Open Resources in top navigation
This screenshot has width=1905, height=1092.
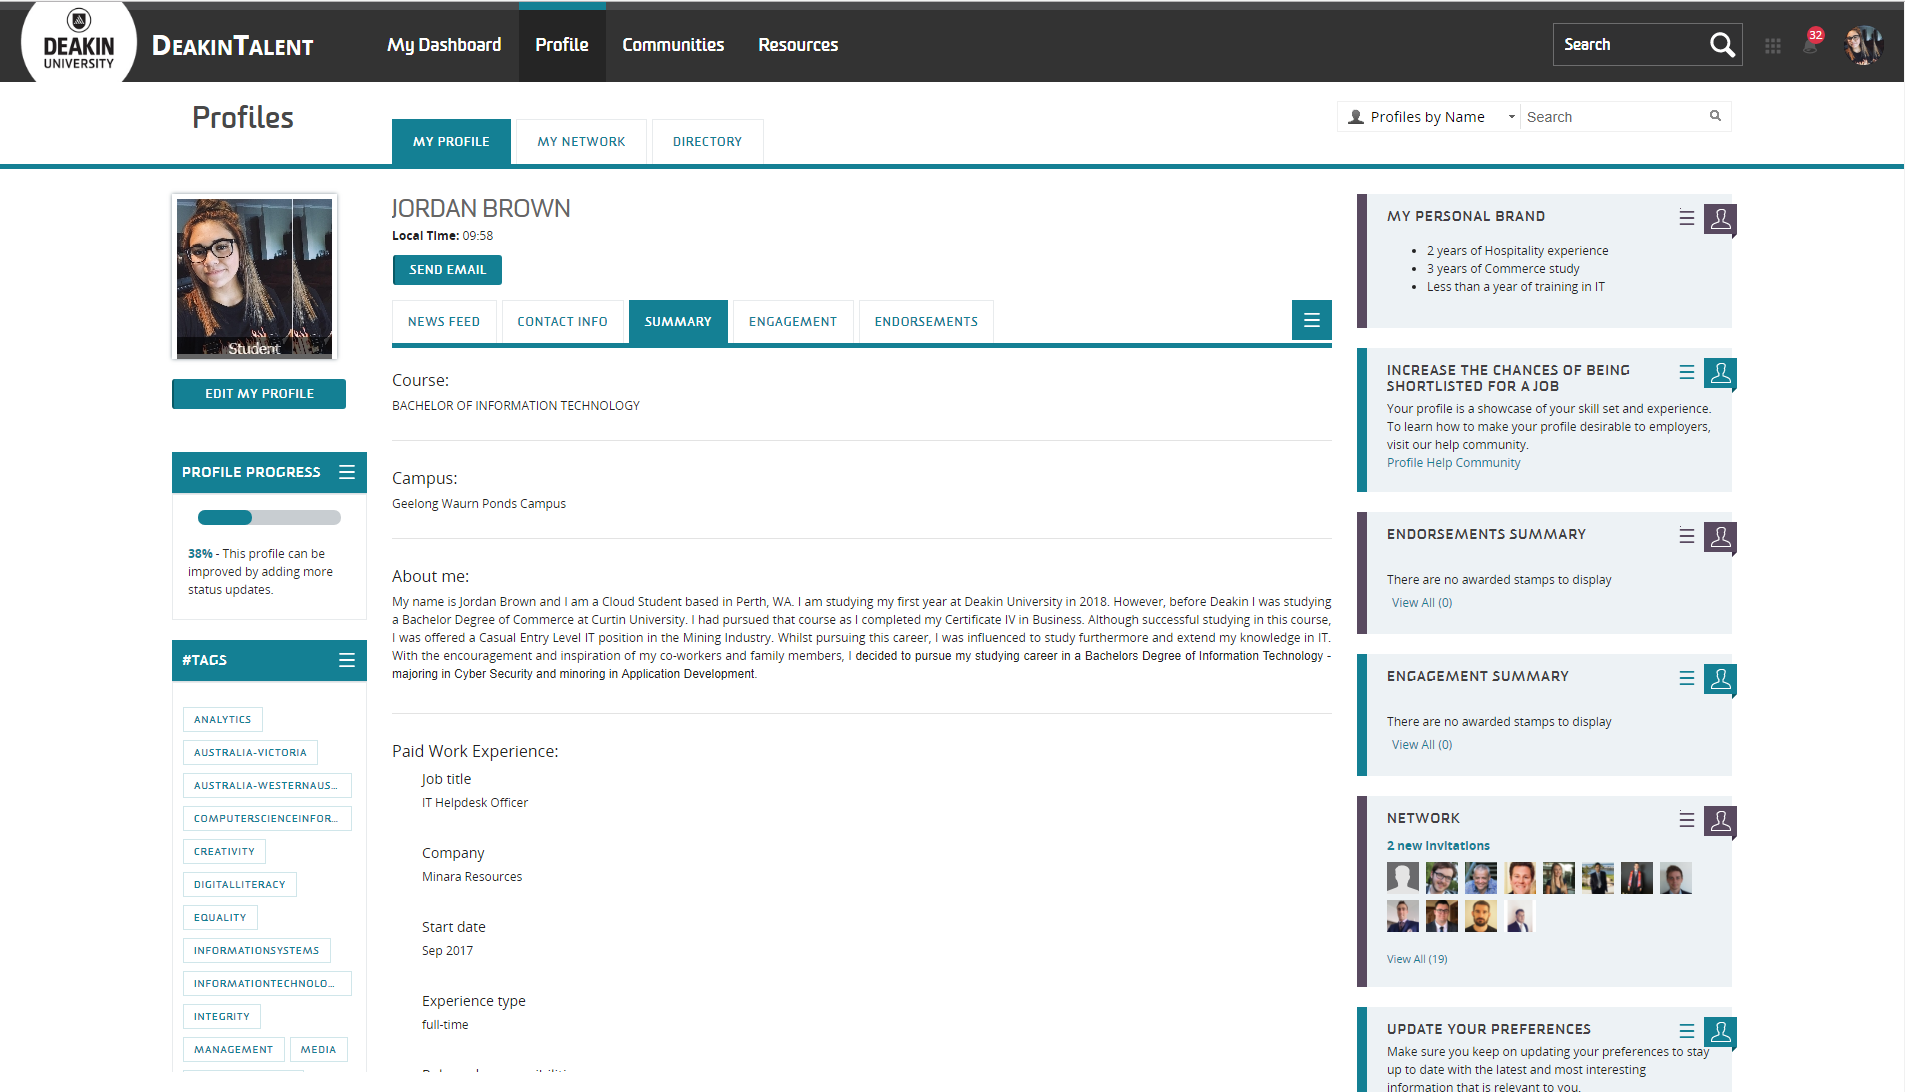pyautogui.click(x=798, y=45)
